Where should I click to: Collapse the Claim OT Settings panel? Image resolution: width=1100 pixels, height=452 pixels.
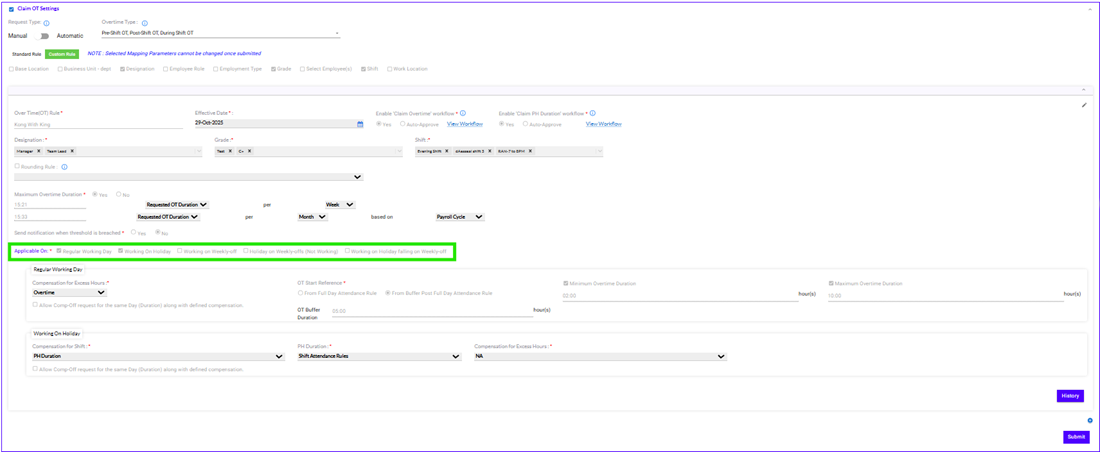click(1089, 8)
